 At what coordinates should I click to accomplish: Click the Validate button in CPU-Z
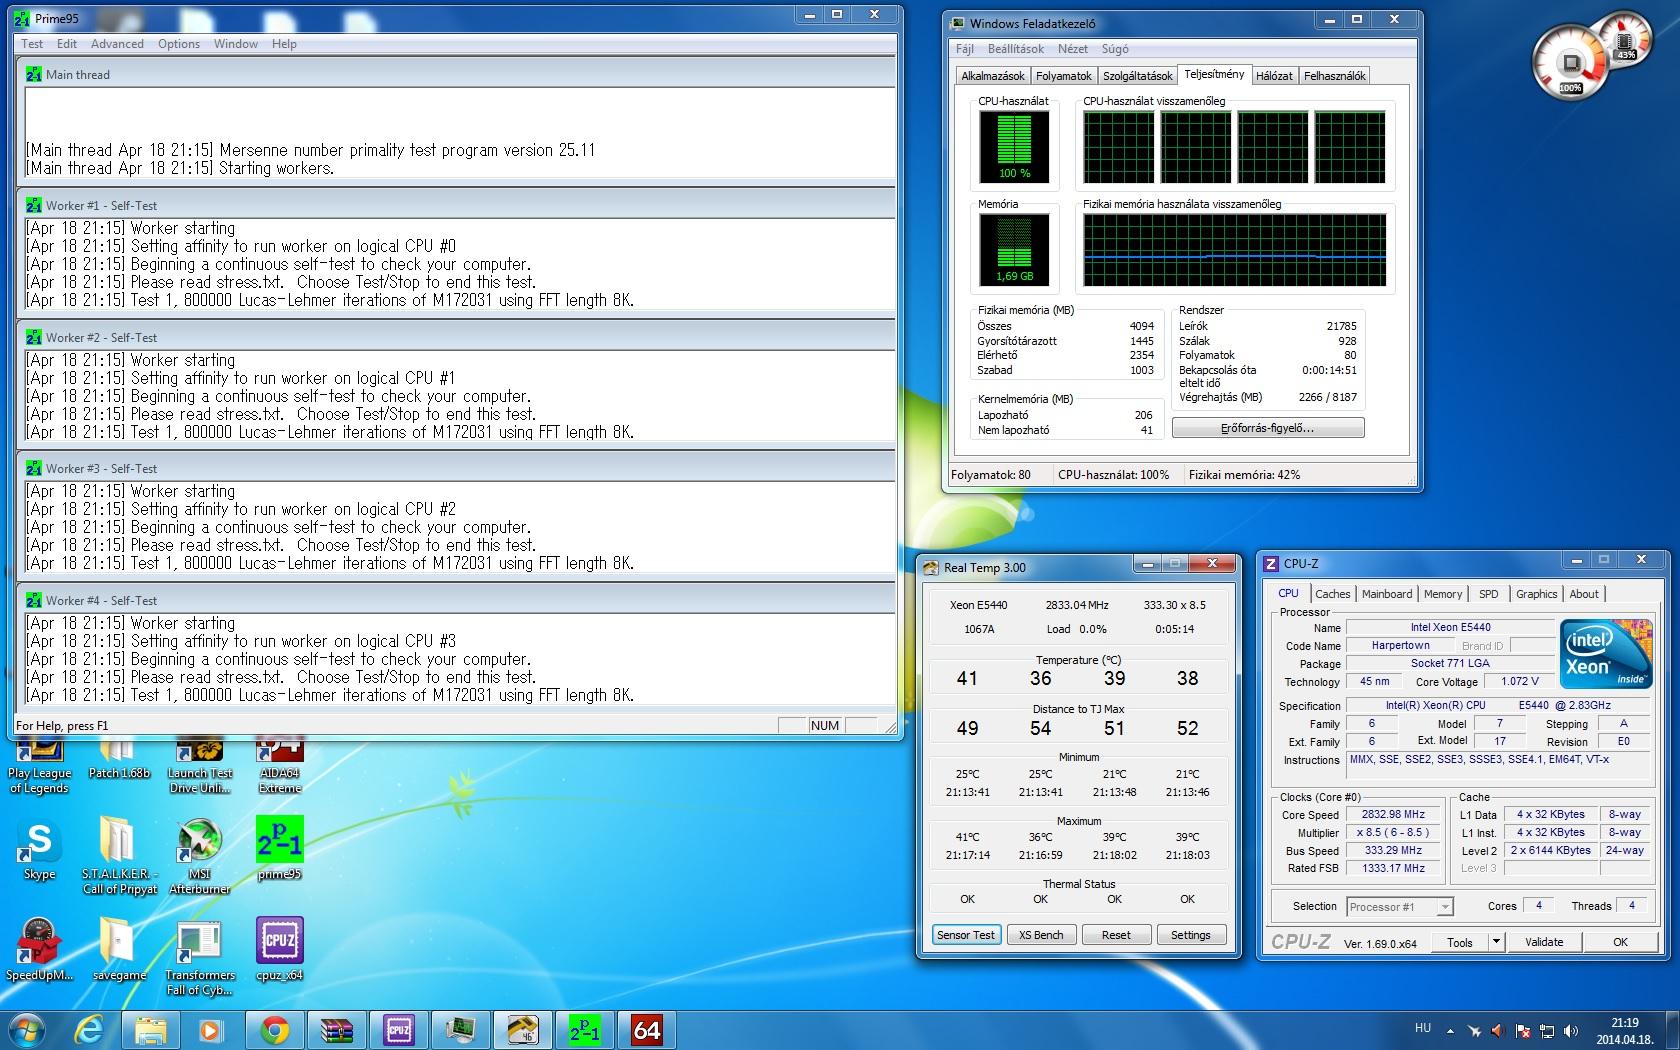(1544, 942)
